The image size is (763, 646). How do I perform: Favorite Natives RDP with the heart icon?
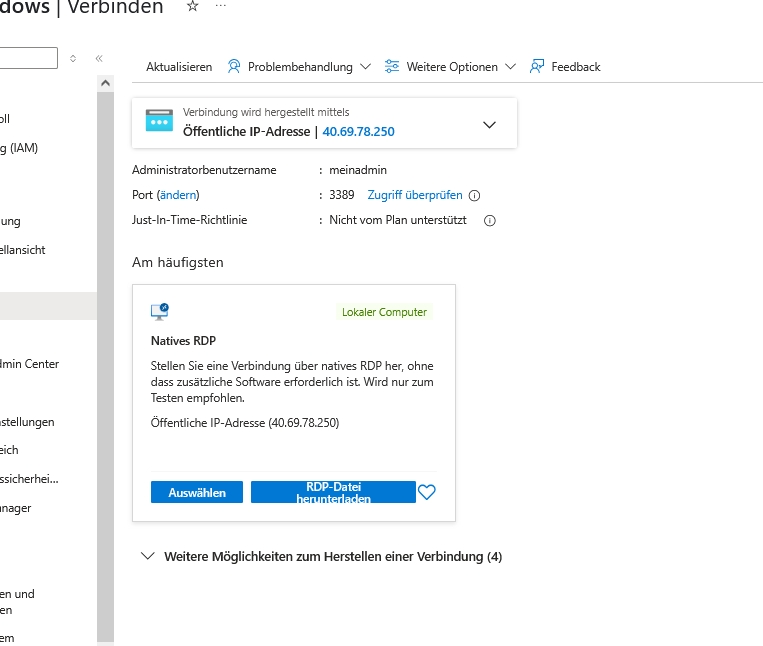click(x=427, y=492)
